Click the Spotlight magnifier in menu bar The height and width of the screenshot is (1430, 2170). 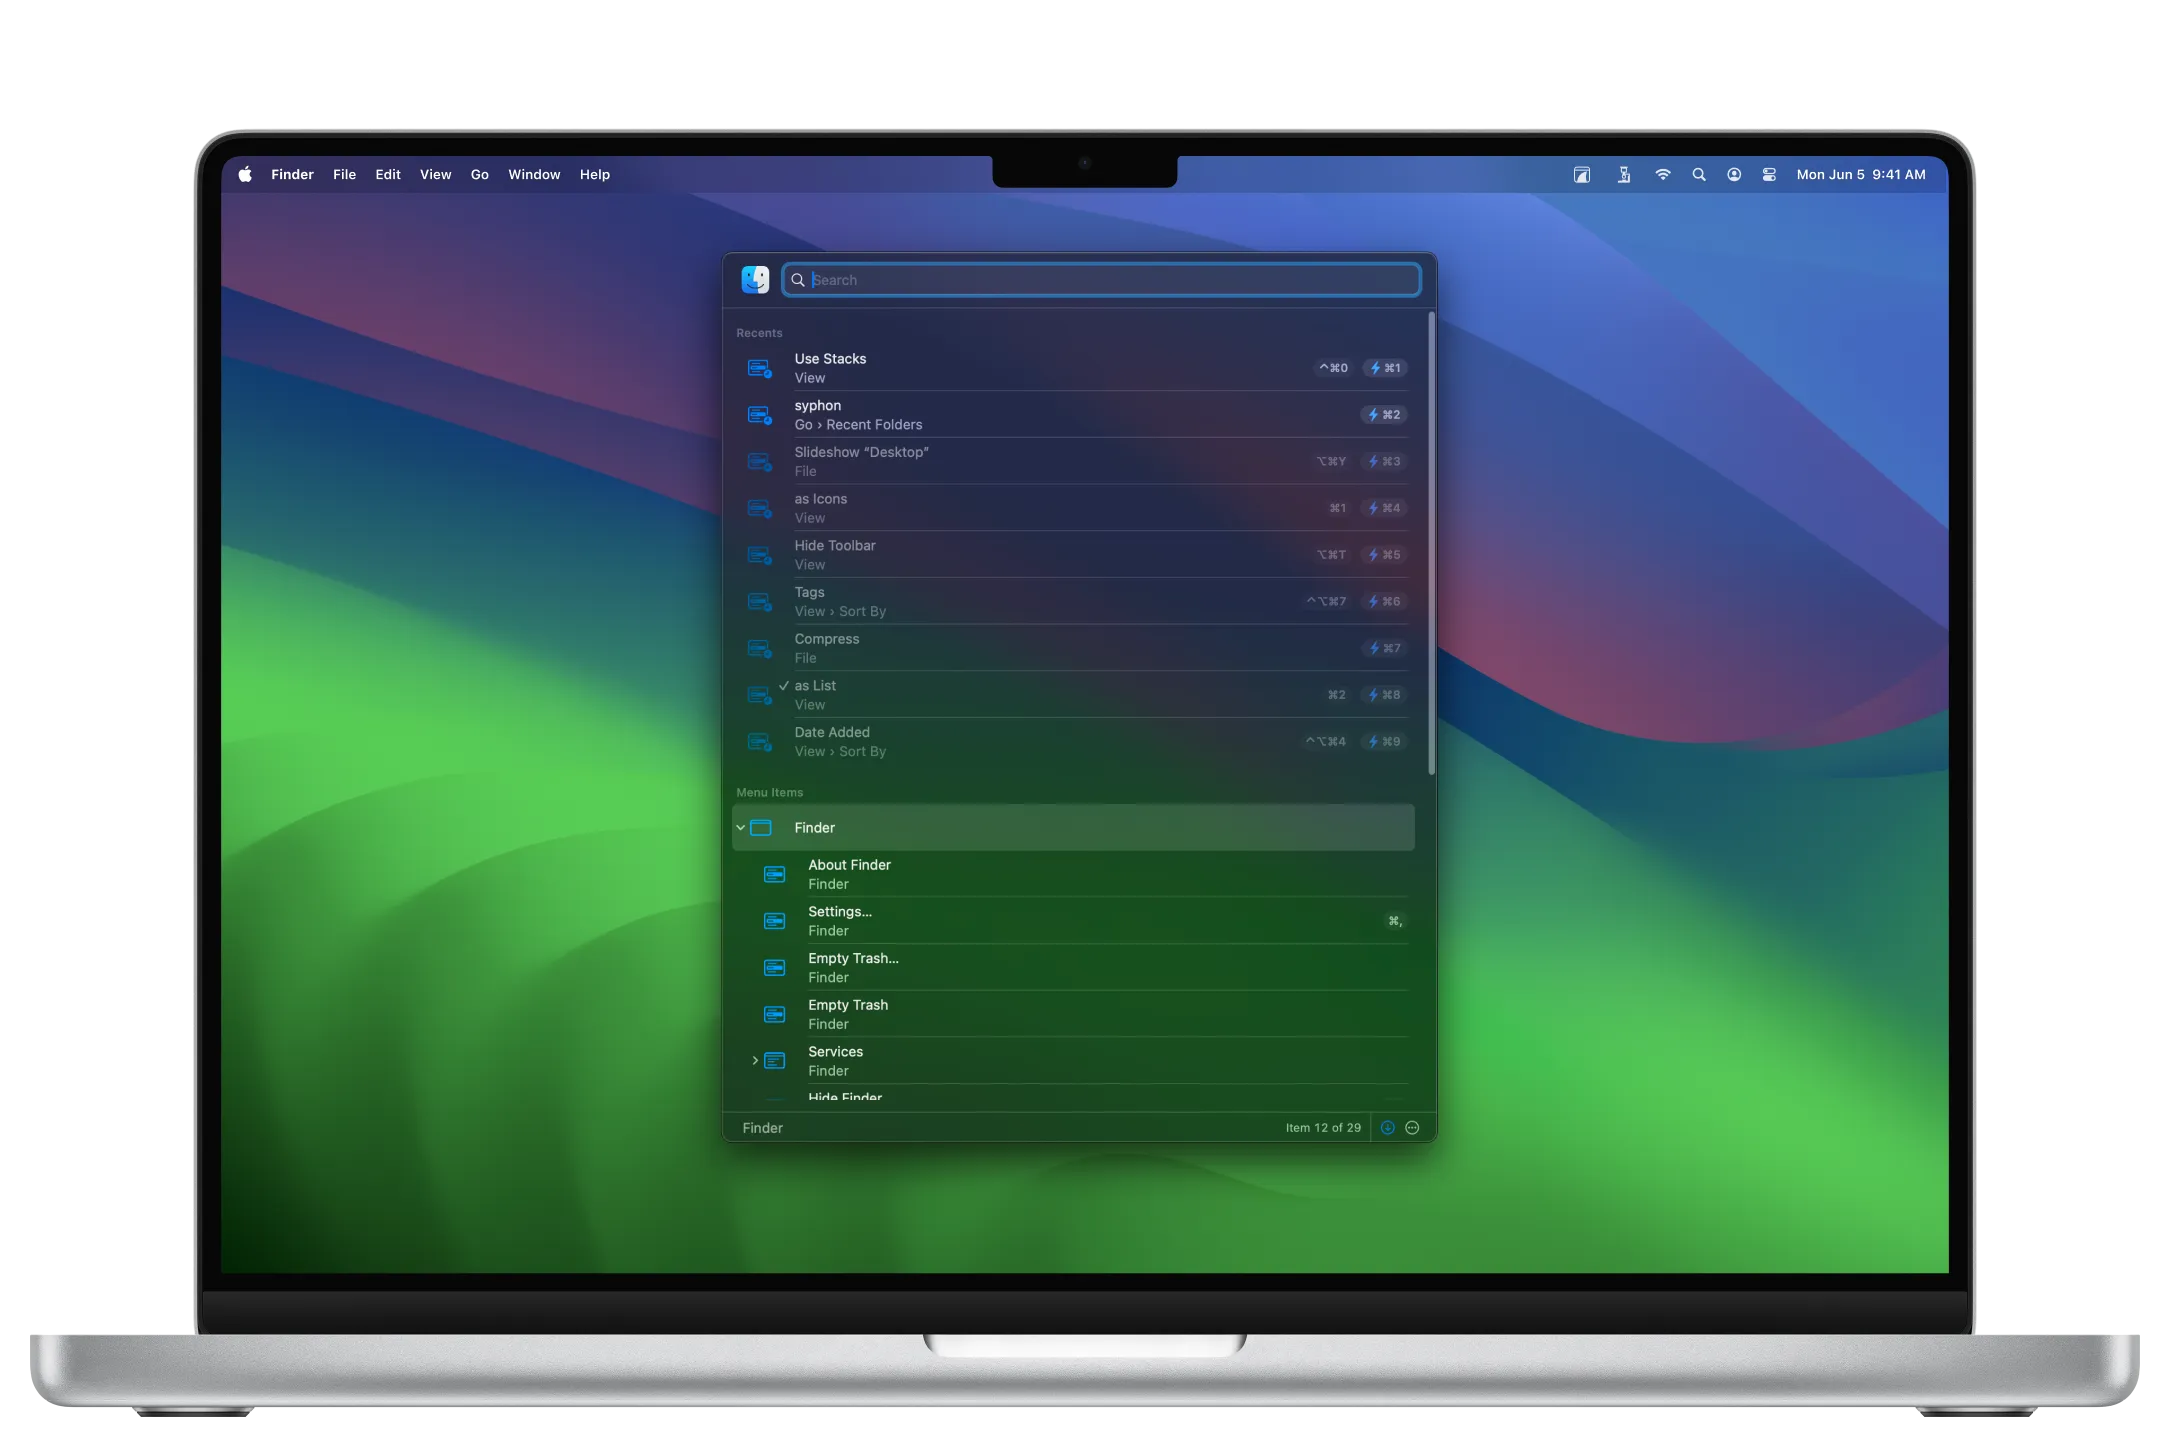pyautogui.click(x=1698, y=174)
